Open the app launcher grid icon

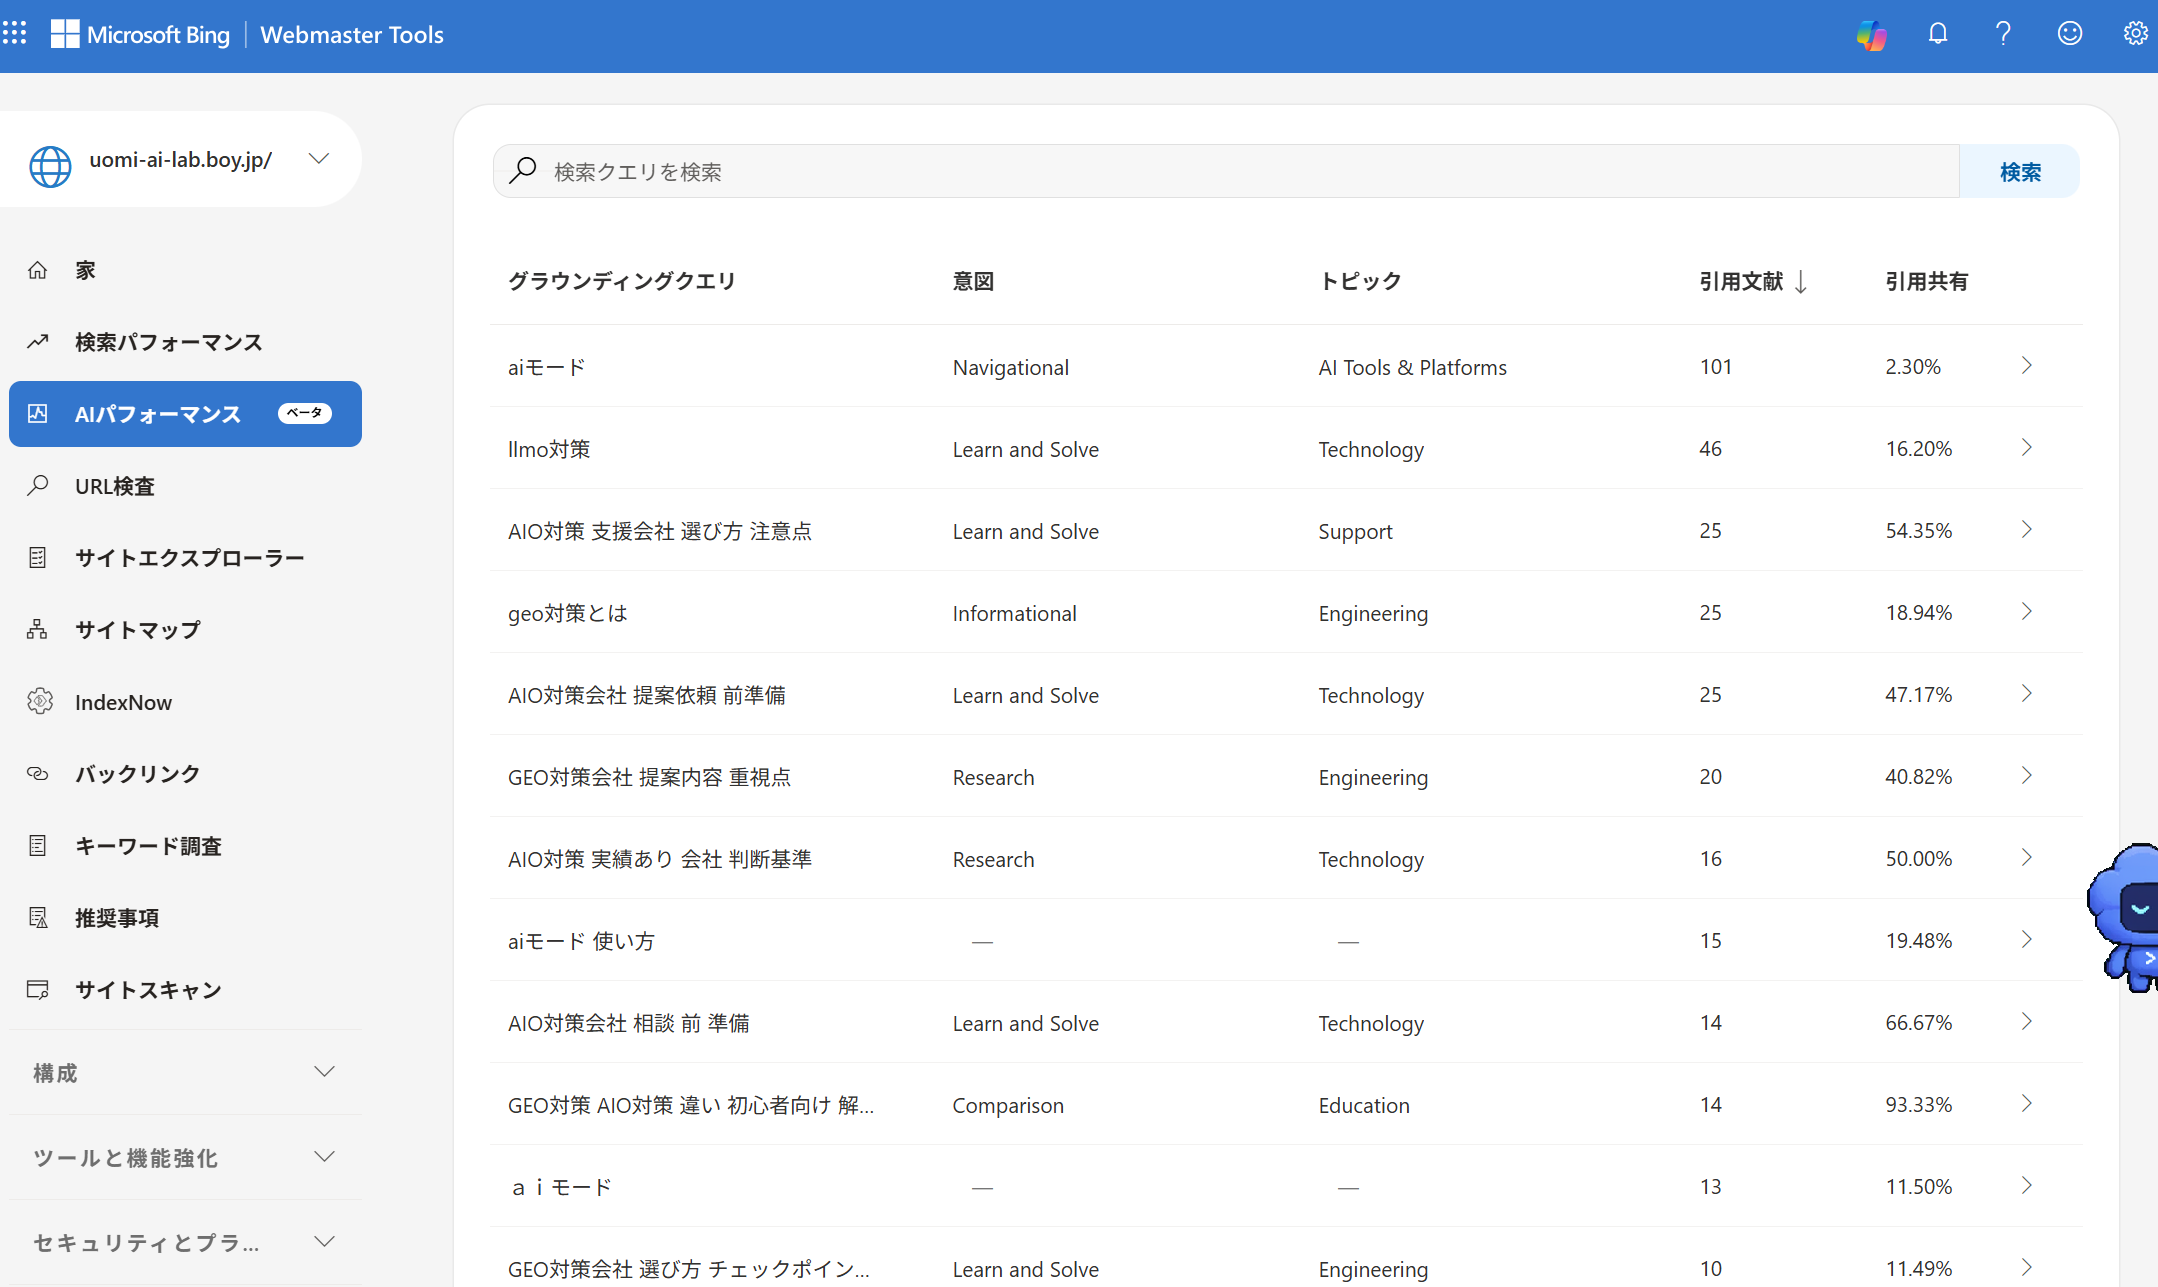(14, 34)
